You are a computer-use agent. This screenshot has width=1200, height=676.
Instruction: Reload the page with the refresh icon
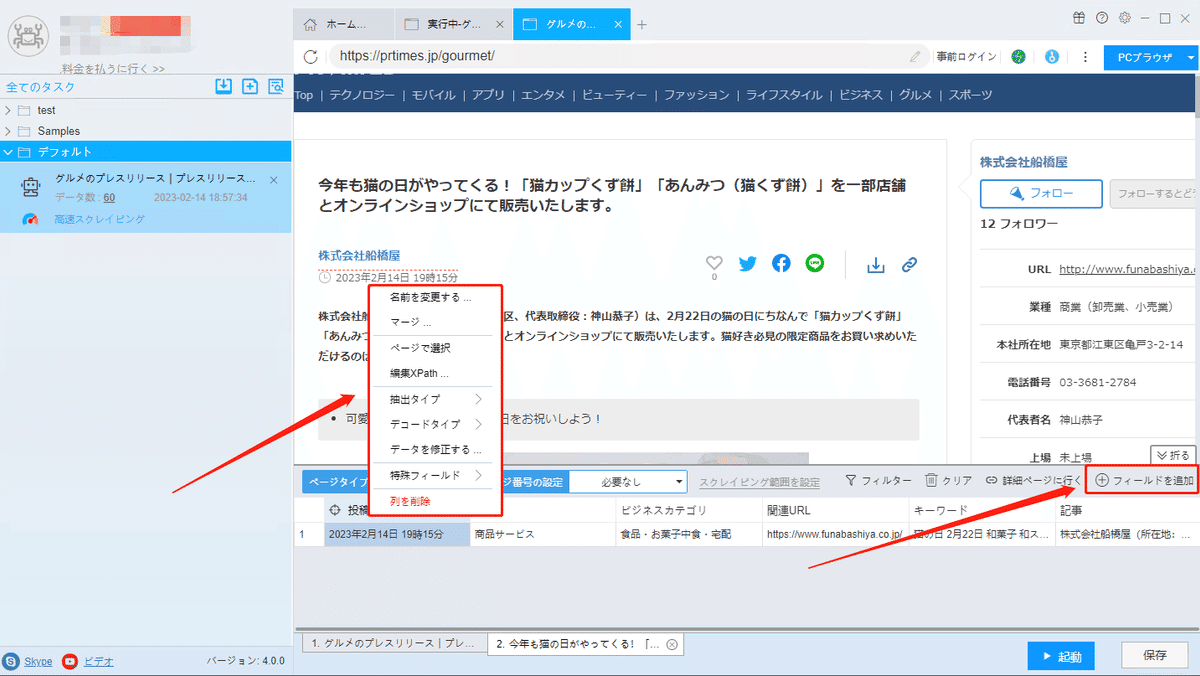[310, 57]
